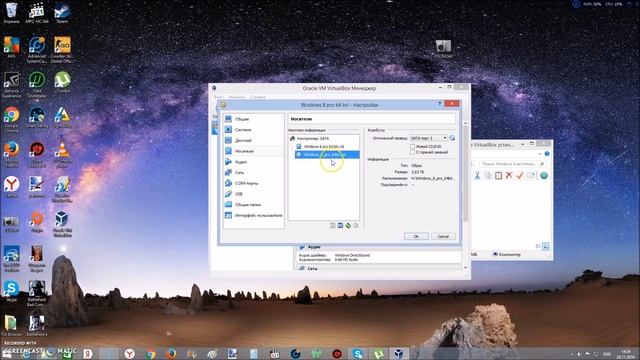Click the scroll-down arrow in VirtualBox Manager details

[466, 268]
